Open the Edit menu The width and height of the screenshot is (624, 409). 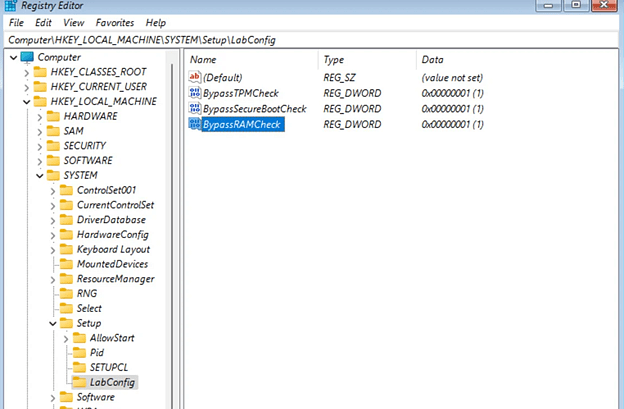click(x=43, y=23)
